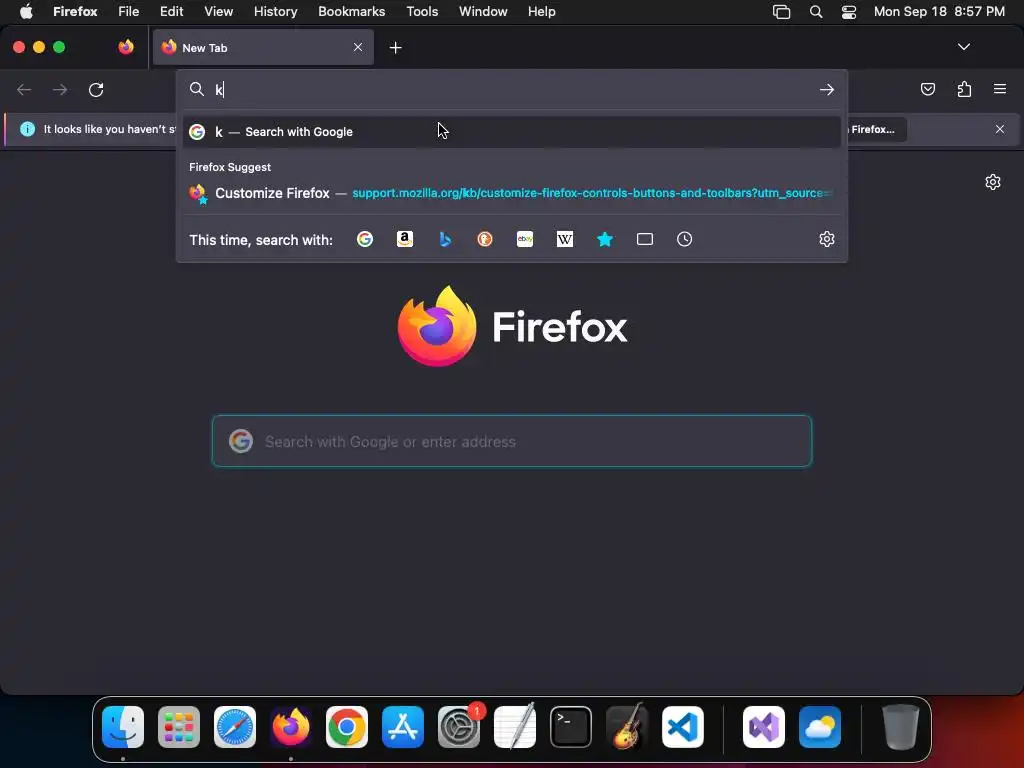The height and width of the screenshot is (768, 1024).
Task: Open Control Center in menu bar
Action: click(849, 12)
